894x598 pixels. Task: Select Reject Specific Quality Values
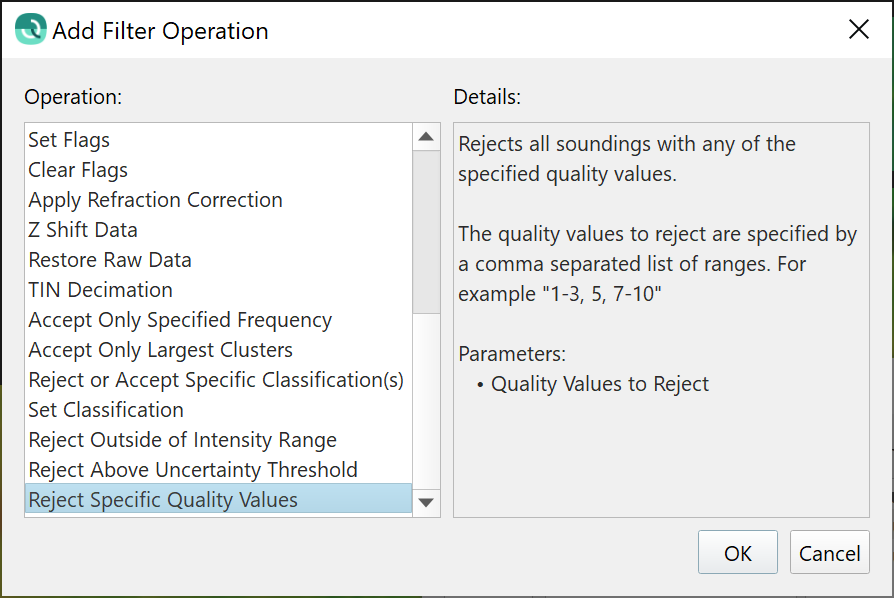(x=163, y=500)
